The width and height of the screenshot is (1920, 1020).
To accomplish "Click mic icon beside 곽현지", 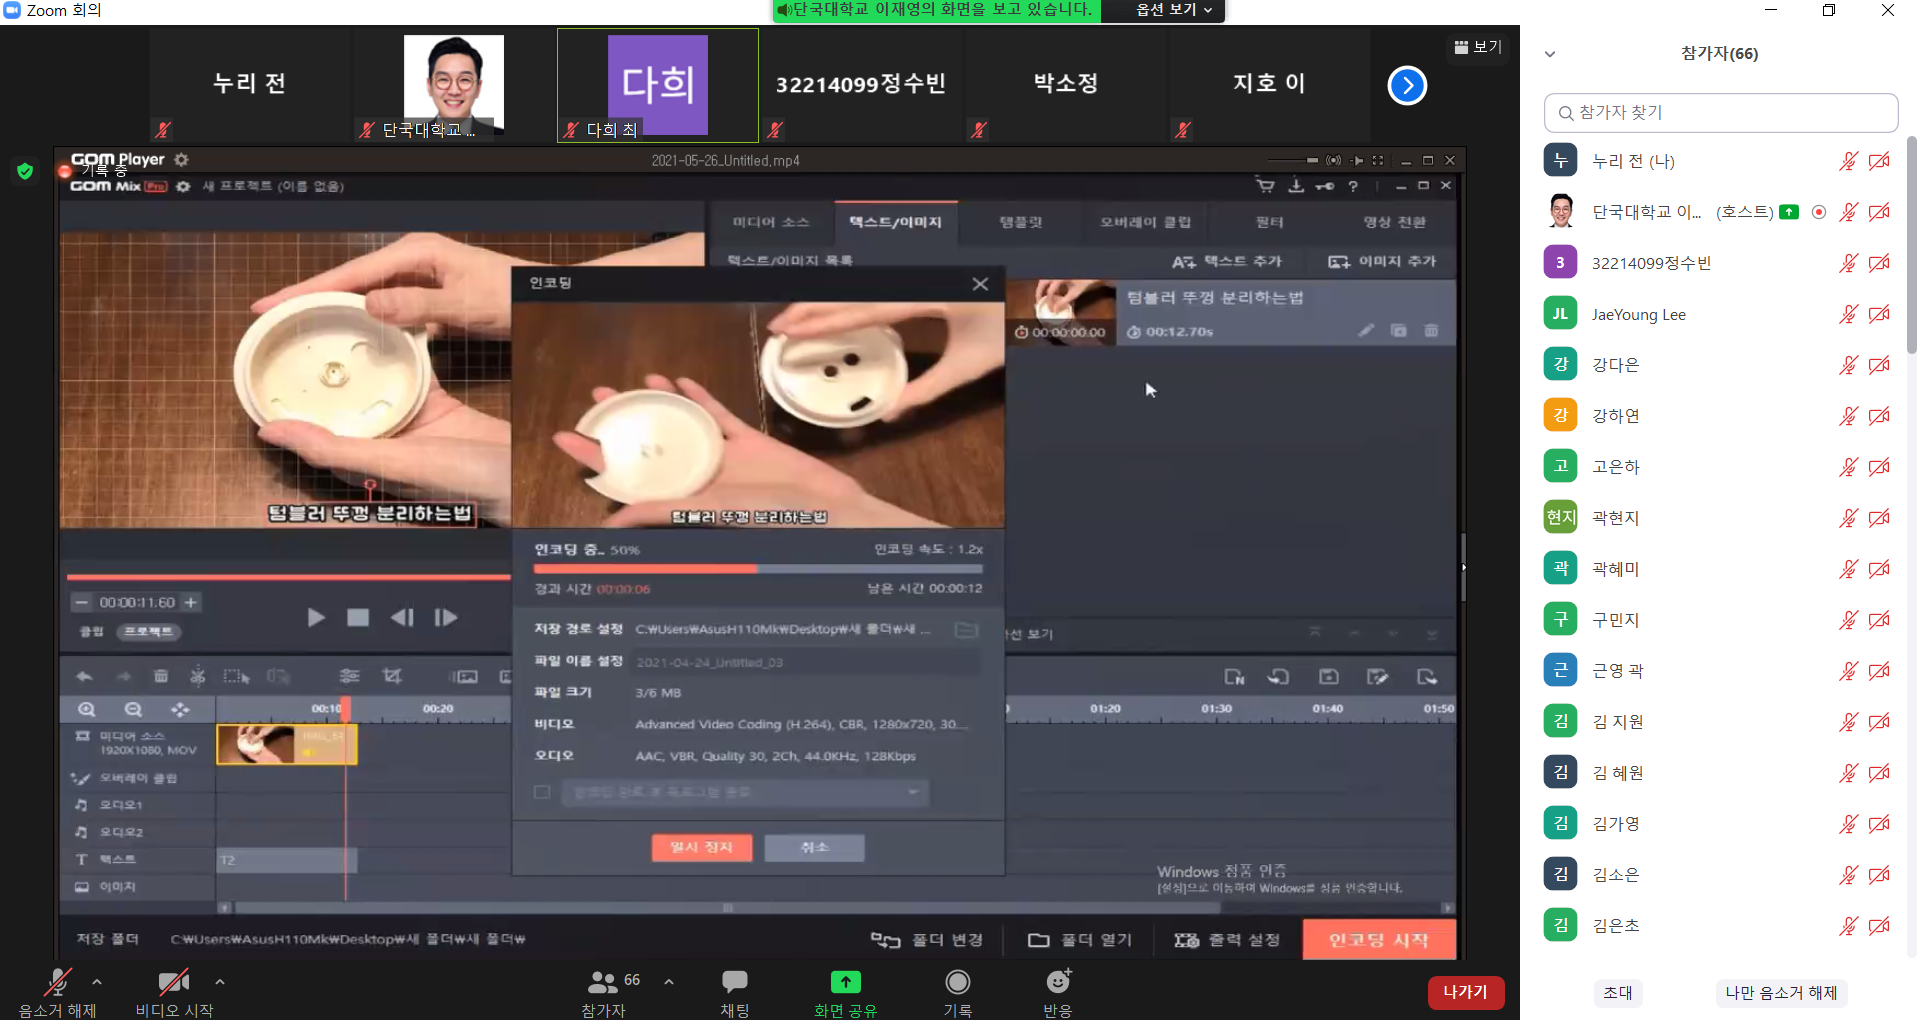I will point(1848,518).
